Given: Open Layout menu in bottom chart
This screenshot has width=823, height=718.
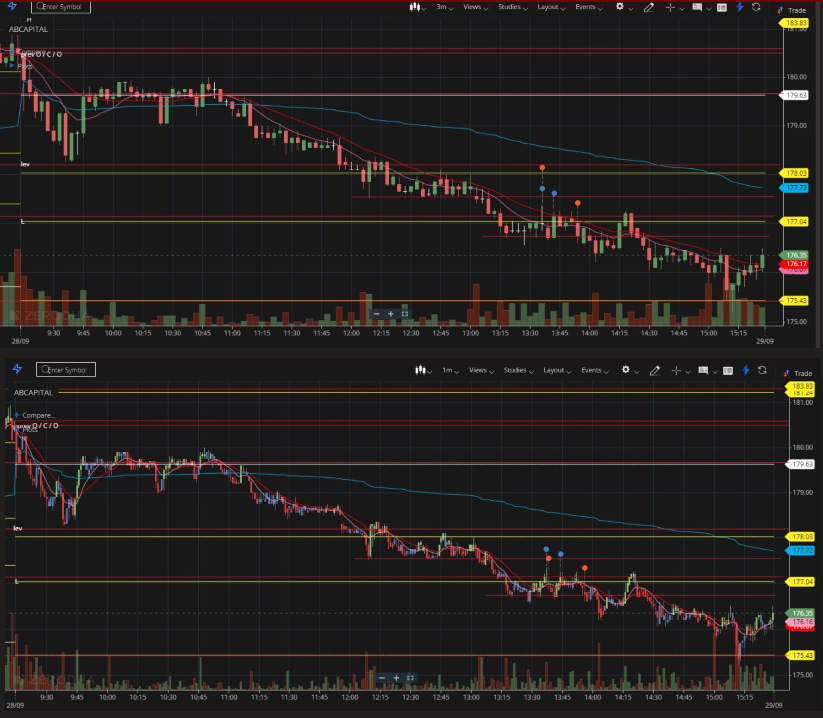Looking at the screenshot, I should pyautogui.click(x=557, y=370).
